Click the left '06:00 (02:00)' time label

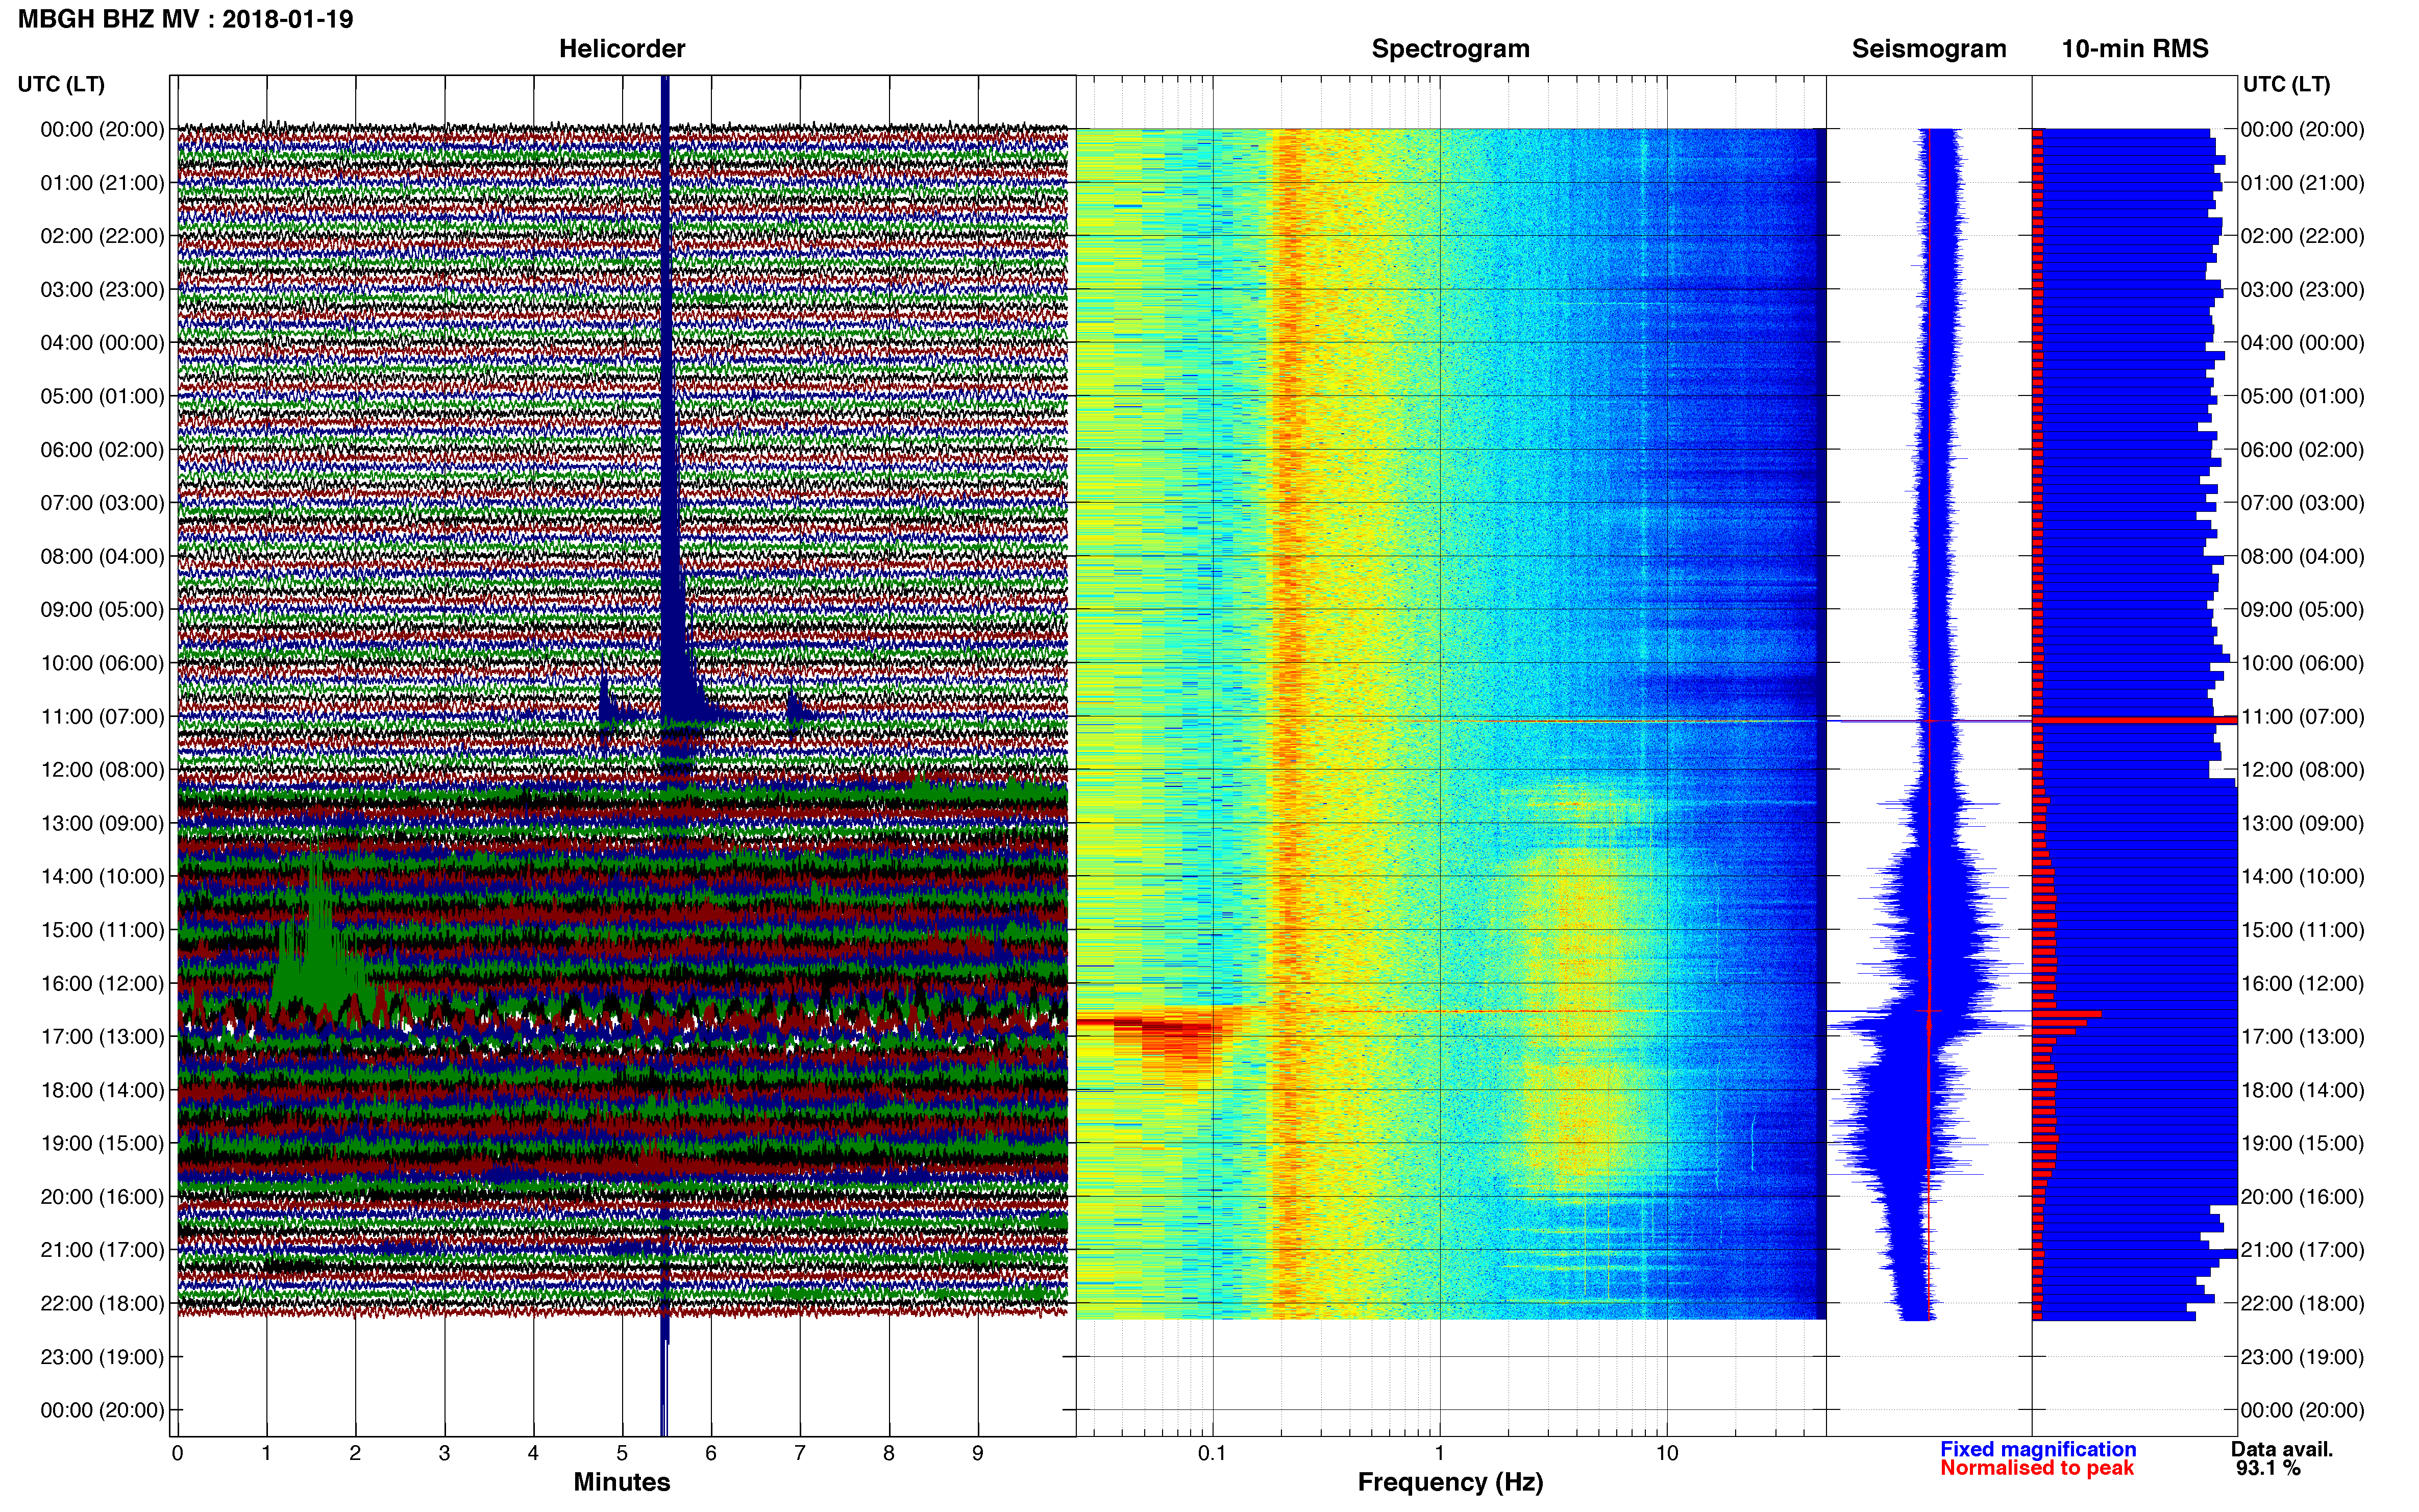[102, 450]
